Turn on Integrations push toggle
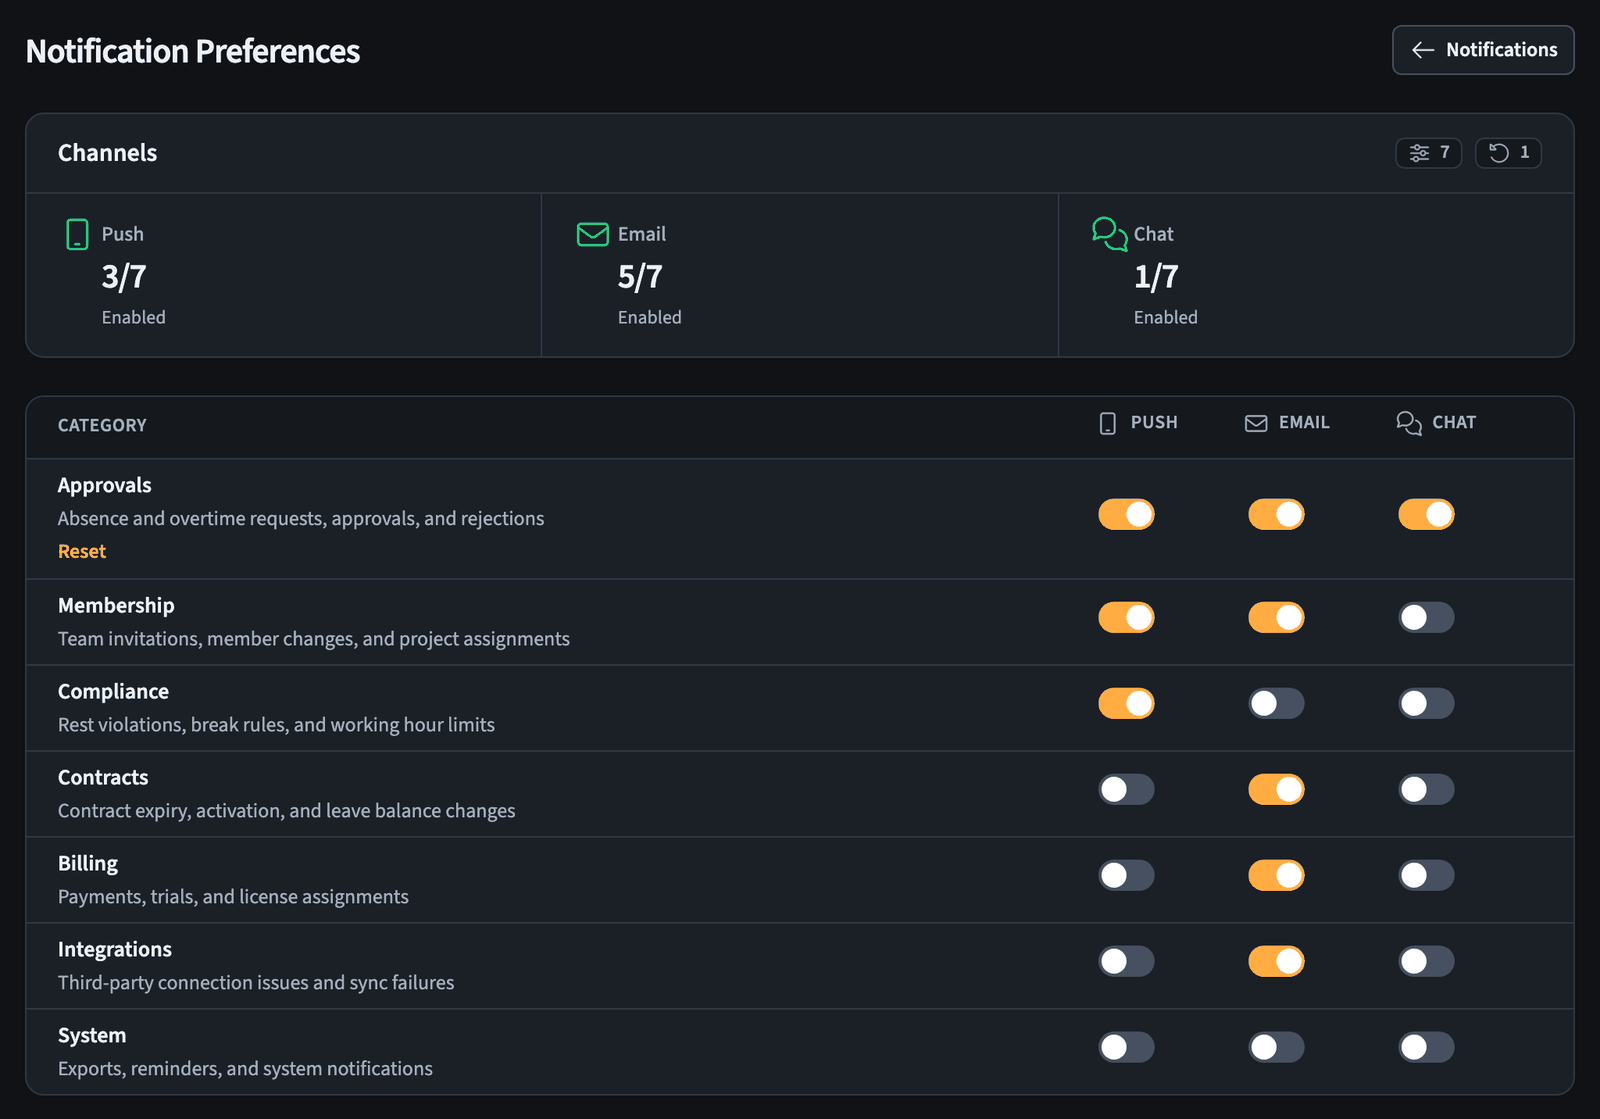Viewport: 1600px width, 1119px height. click(x=1126, y=961)
